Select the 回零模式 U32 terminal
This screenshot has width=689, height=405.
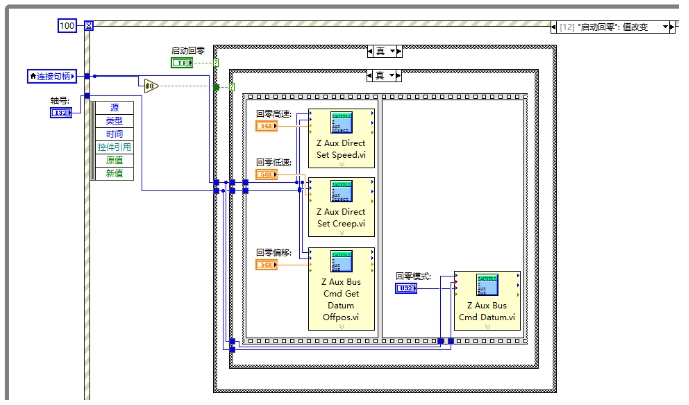[x=406, y=288]
